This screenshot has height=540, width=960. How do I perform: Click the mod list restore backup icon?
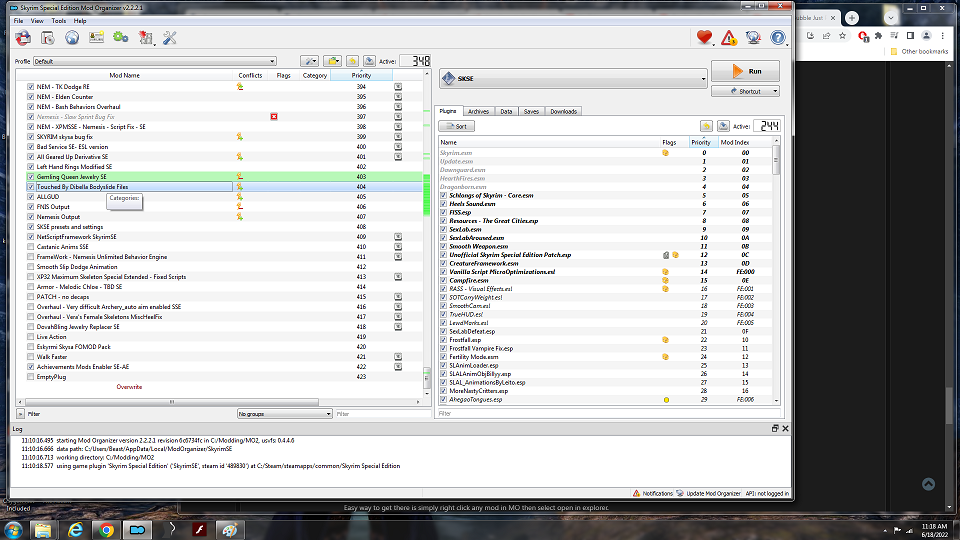pyautogui.click(x=353, y=61)
